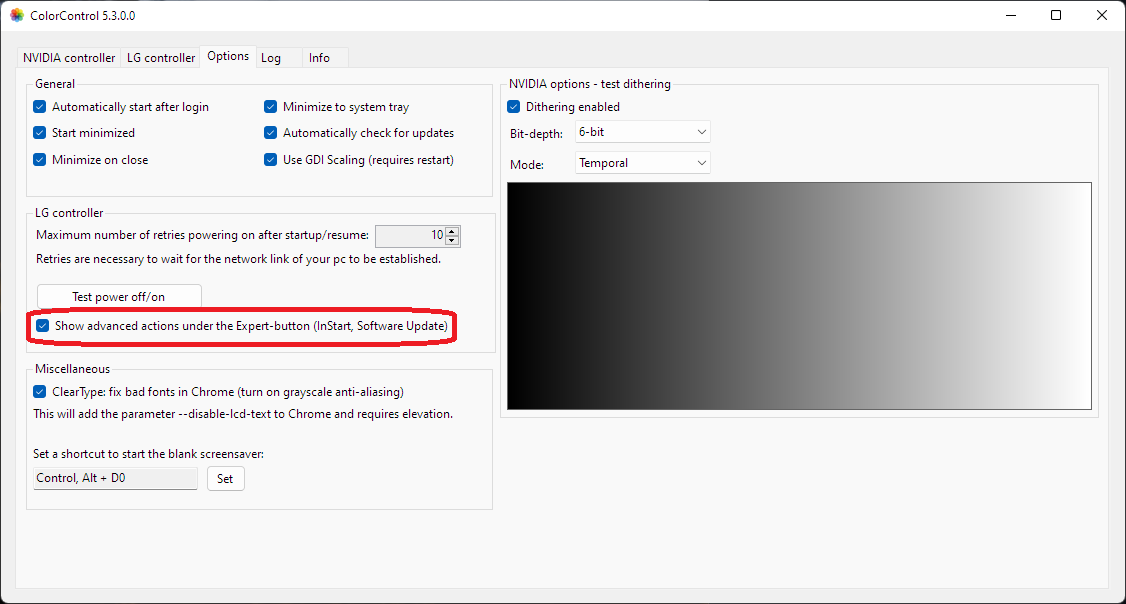This screenshot has height=604, width=1126.
Task: Turn off automatic update checking
Action: pyautogui.click(x=270, y=132)
